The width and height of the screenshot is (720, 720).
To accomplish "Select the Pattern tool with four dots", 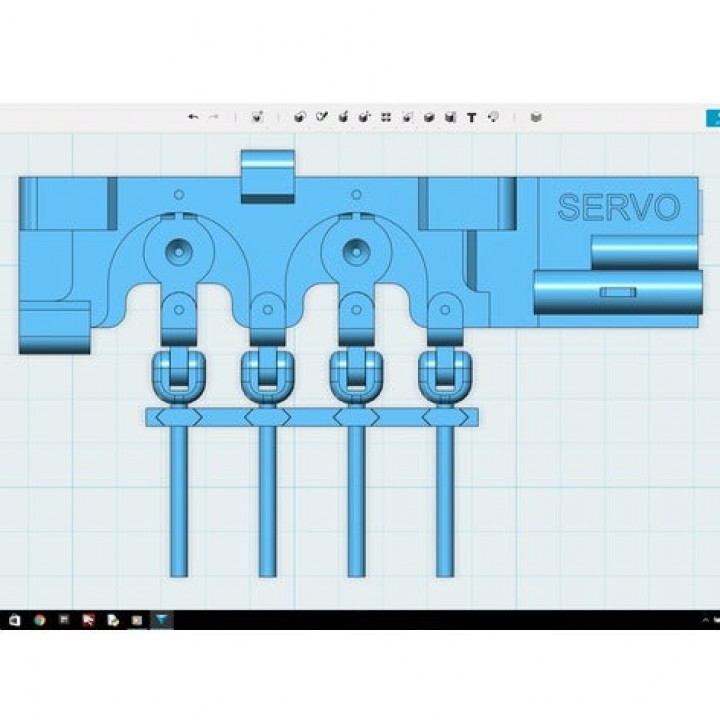I will 386,117.
